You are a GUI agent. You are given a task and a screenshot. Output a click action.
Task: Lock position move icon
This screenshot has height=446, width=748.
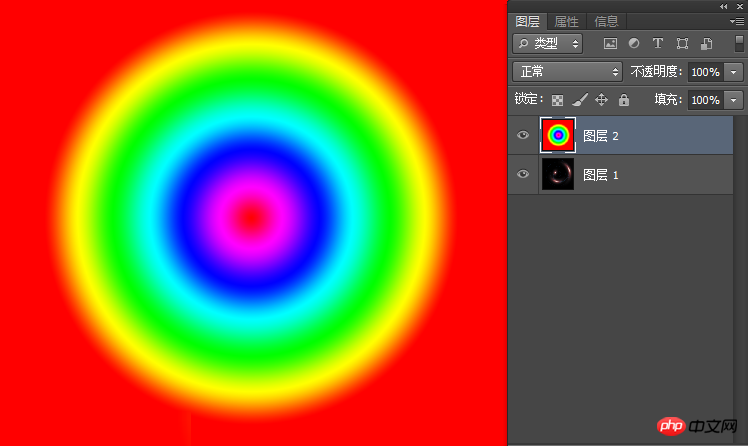pyautogui.click(x=602, y=100)
